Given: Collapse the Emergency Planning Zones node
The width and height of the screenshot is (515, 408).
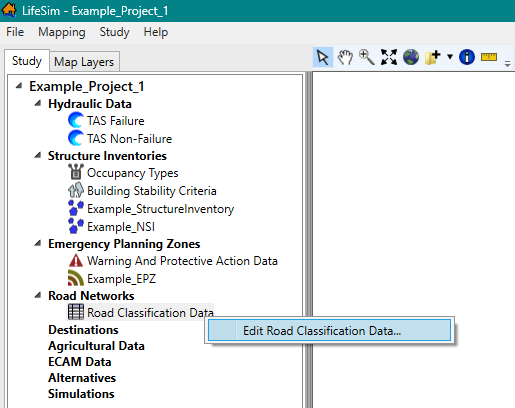Looking at the screenshot, I should (38, 243).
